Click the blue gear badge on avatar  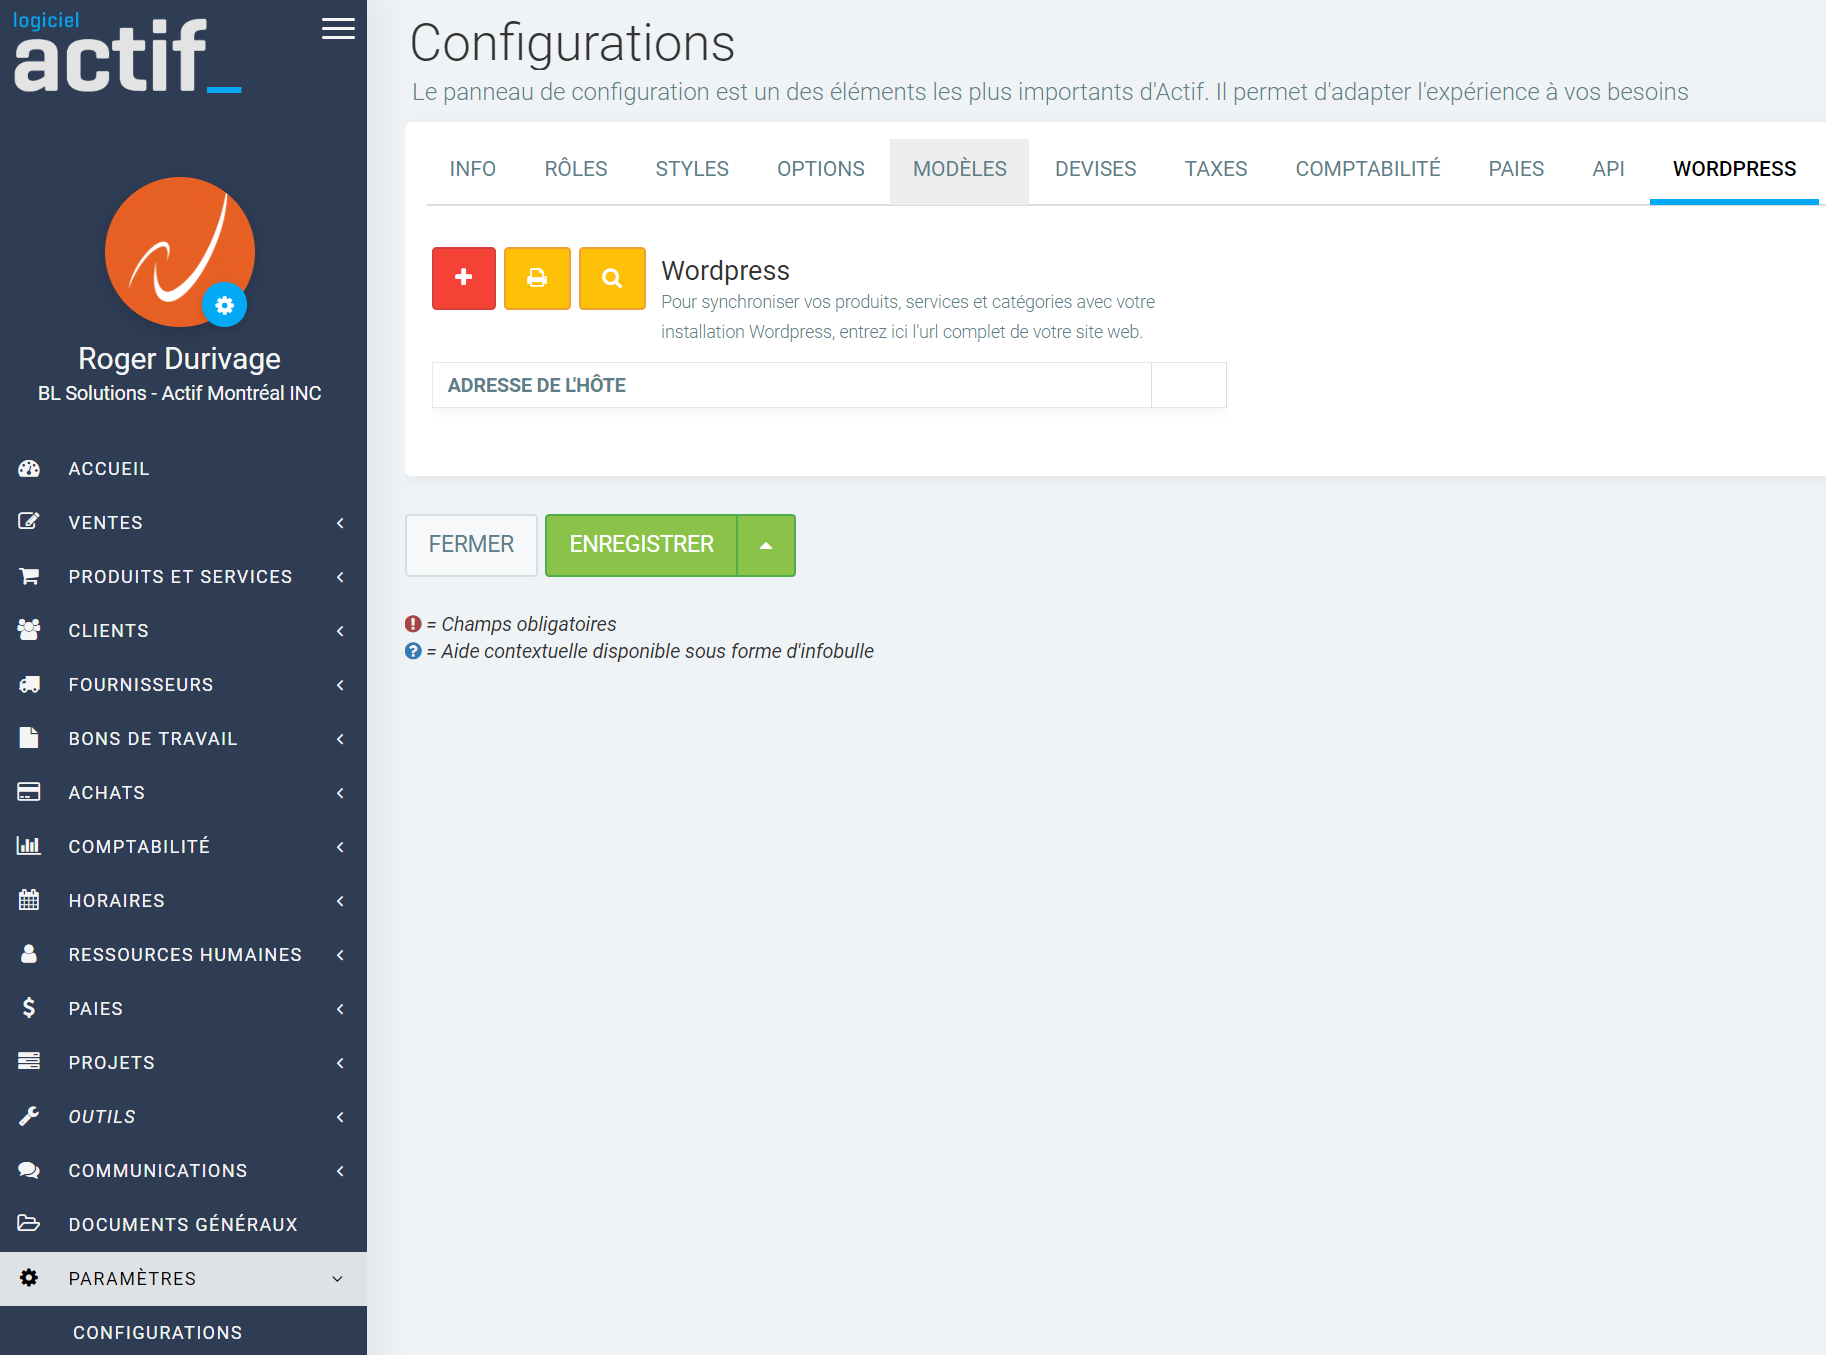point(225,305)
